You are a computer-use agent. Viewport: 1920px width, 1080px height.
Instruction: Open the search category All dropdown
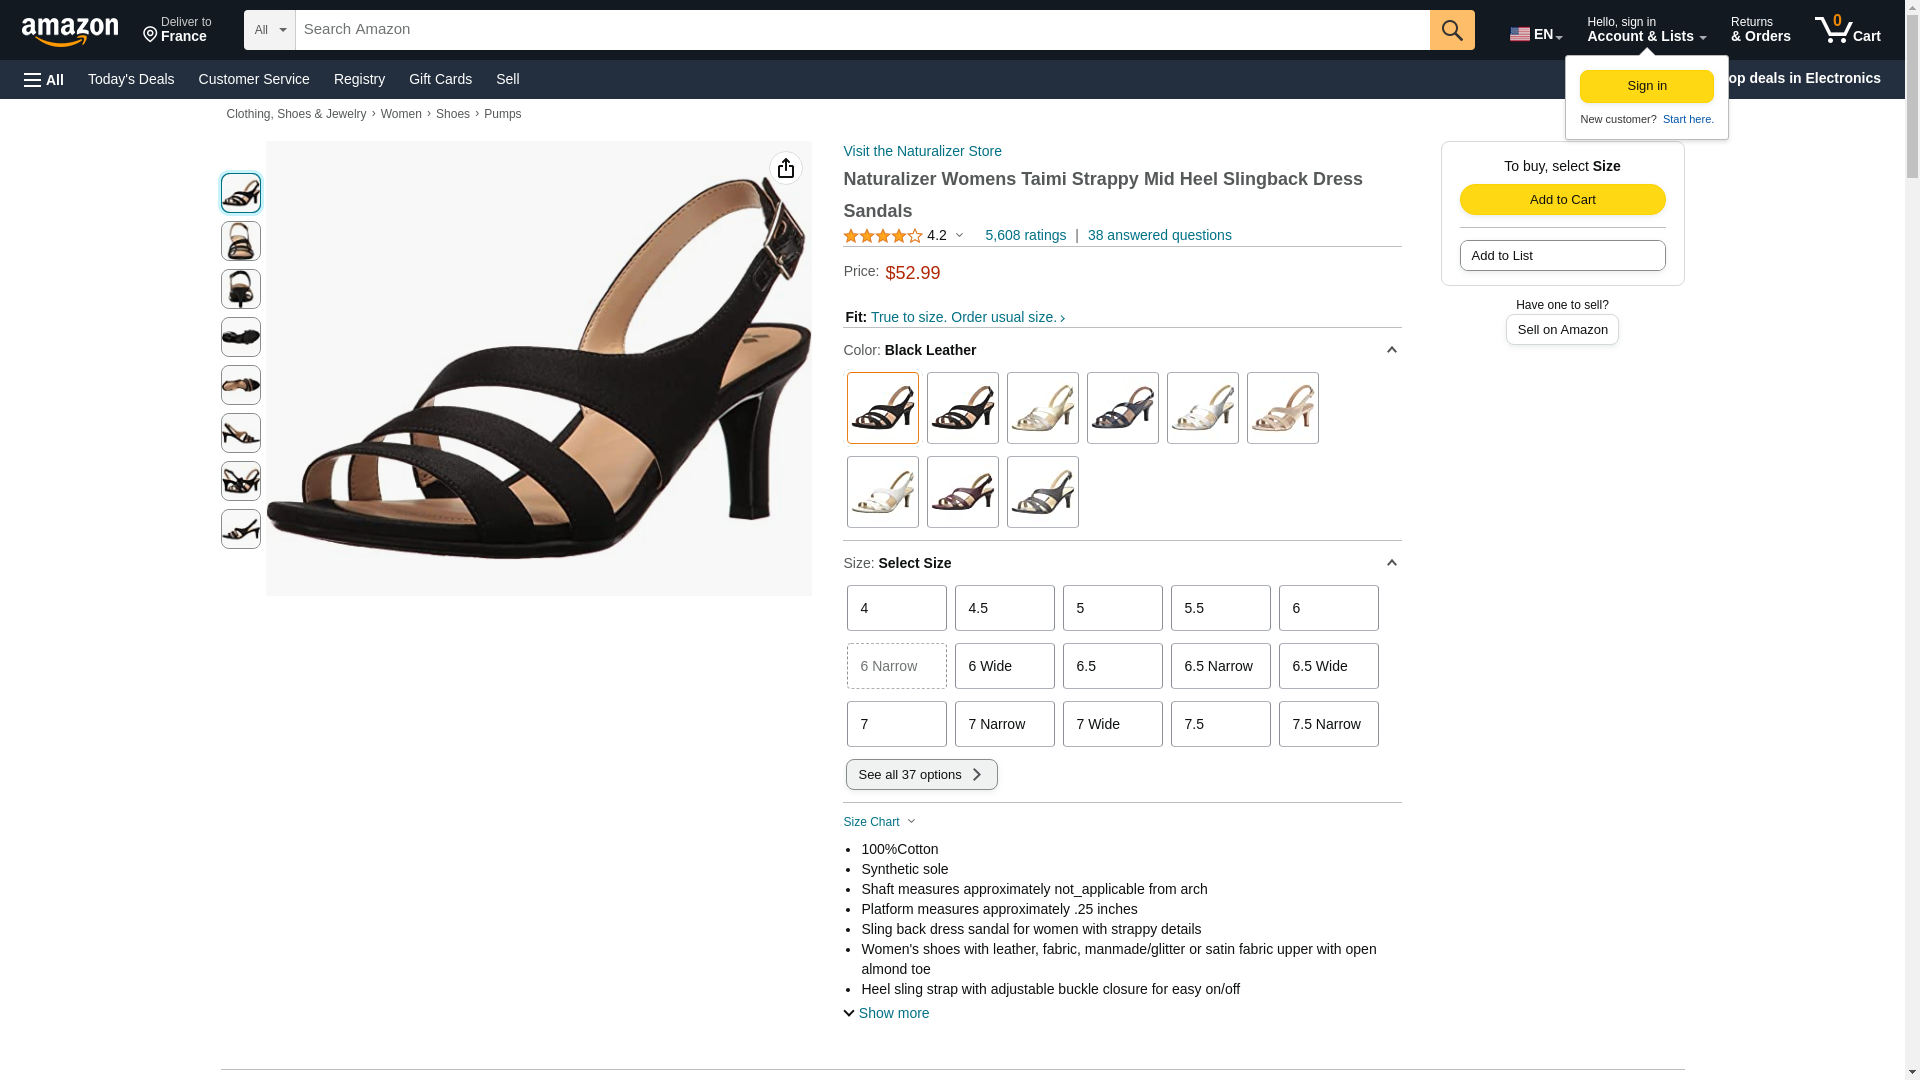coord(269,30)
